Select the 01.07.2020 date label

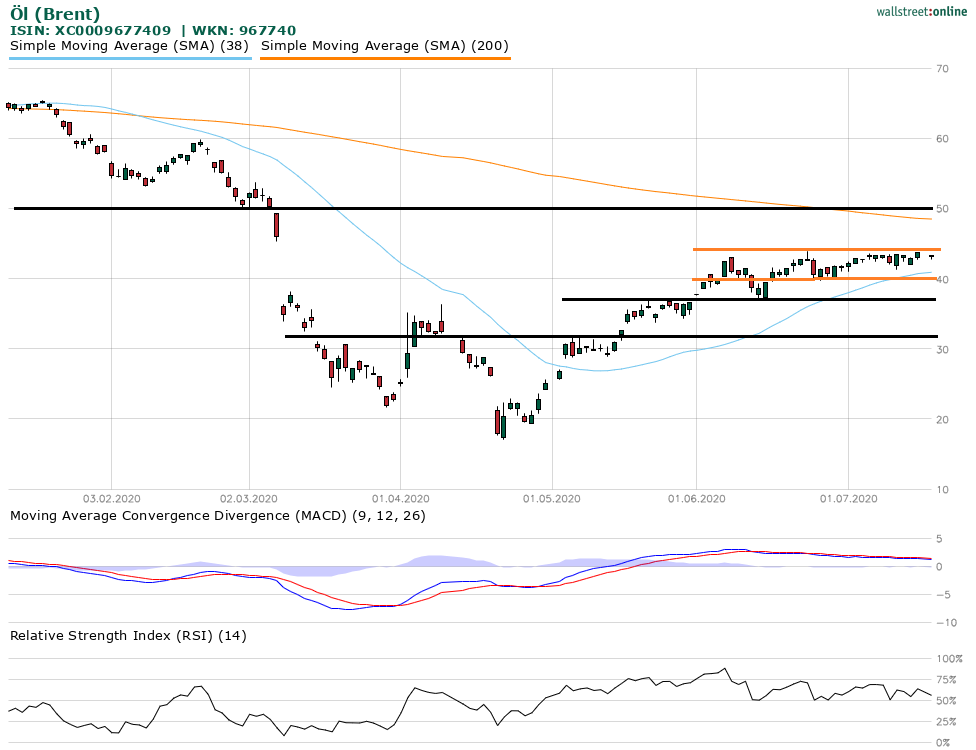click(x=848, y=498)
